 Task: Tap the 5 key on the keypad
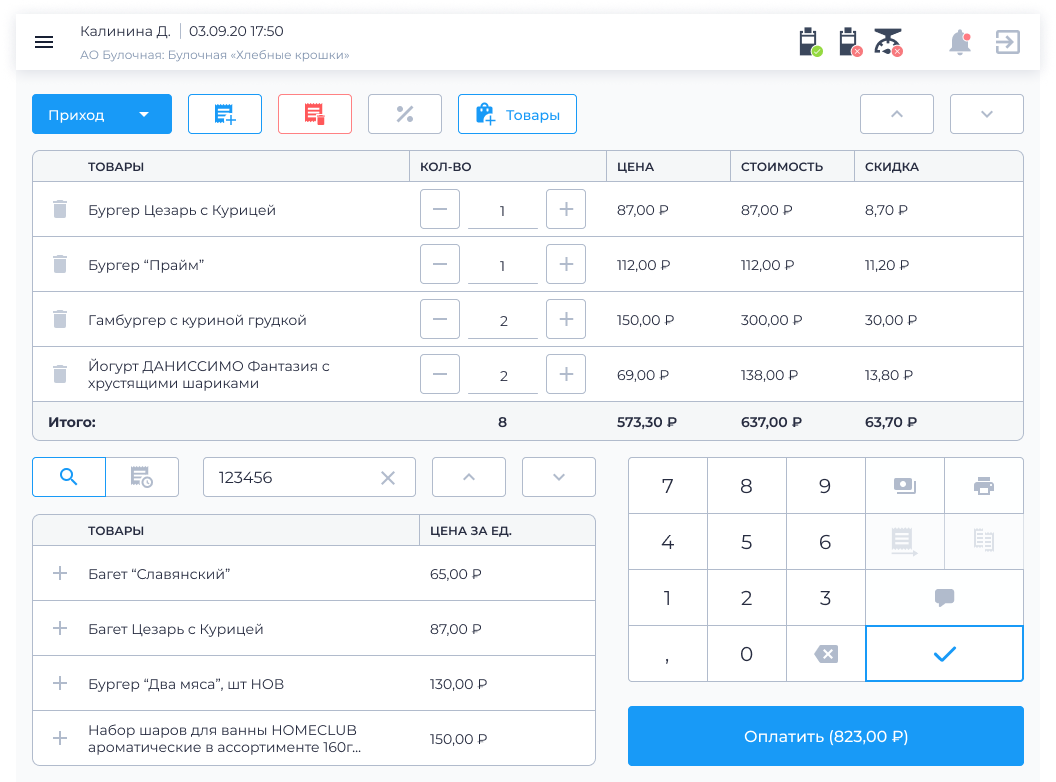tap(746, 542)
